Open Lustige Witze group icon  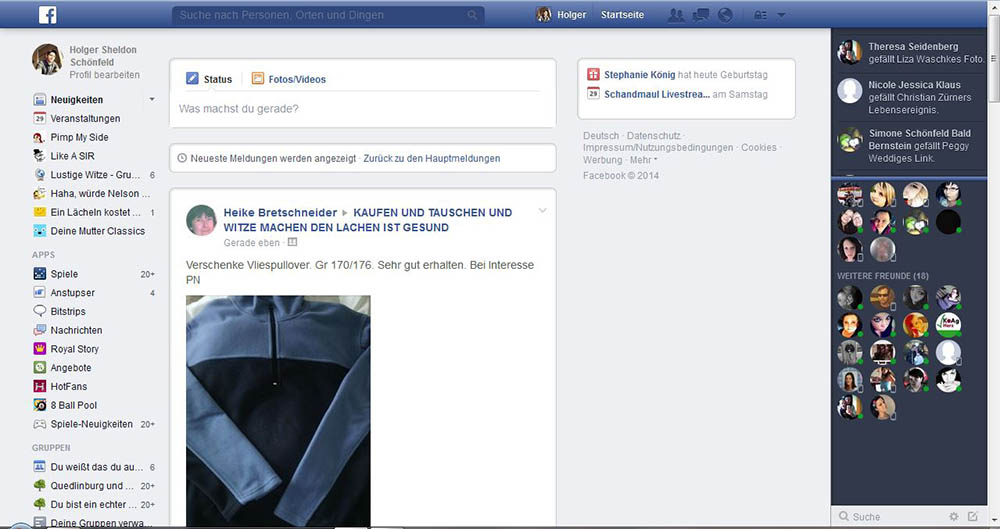[x=40, y=174]
